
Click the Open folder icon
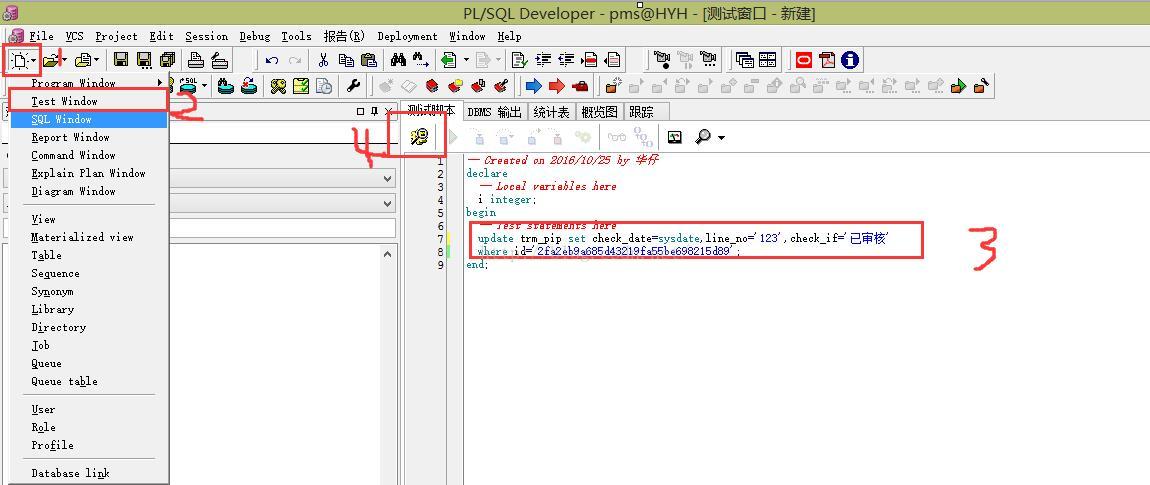(51, 60)
